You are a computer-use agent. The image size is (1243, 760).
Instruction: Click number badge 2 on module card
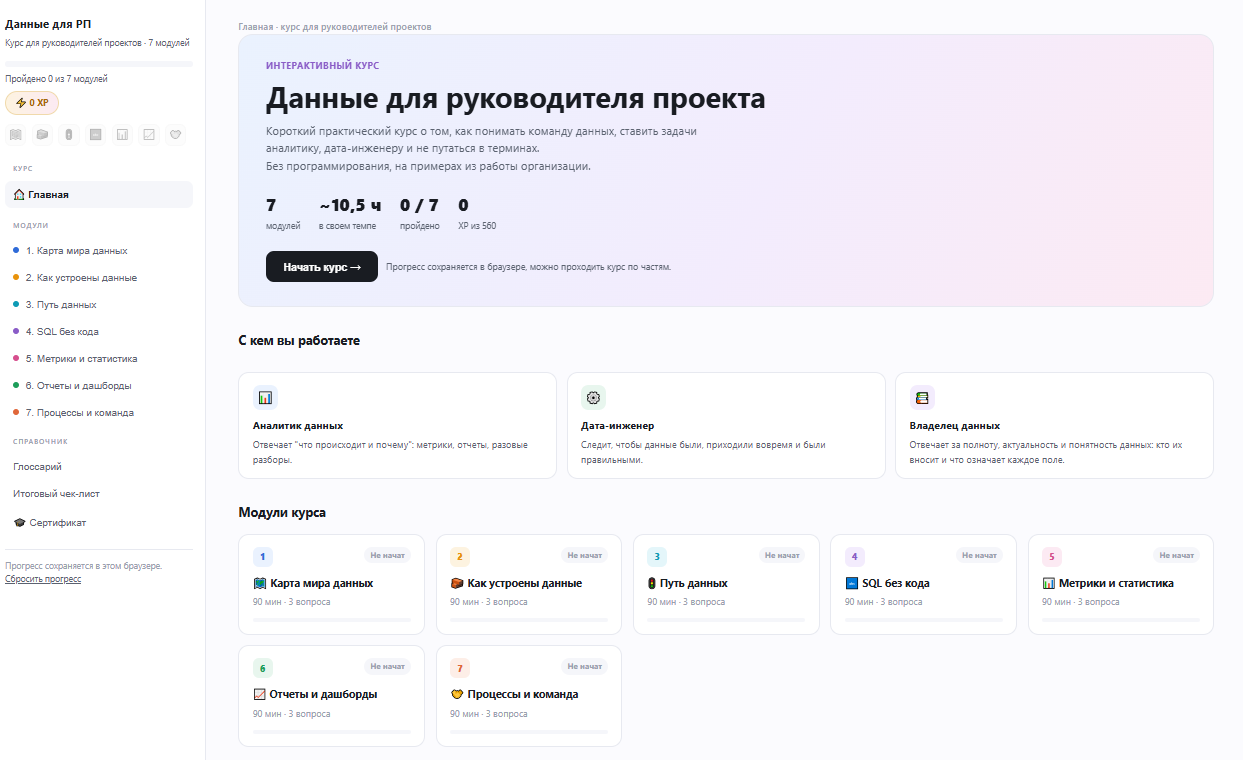pyautogui.click(x=460, y=557)
